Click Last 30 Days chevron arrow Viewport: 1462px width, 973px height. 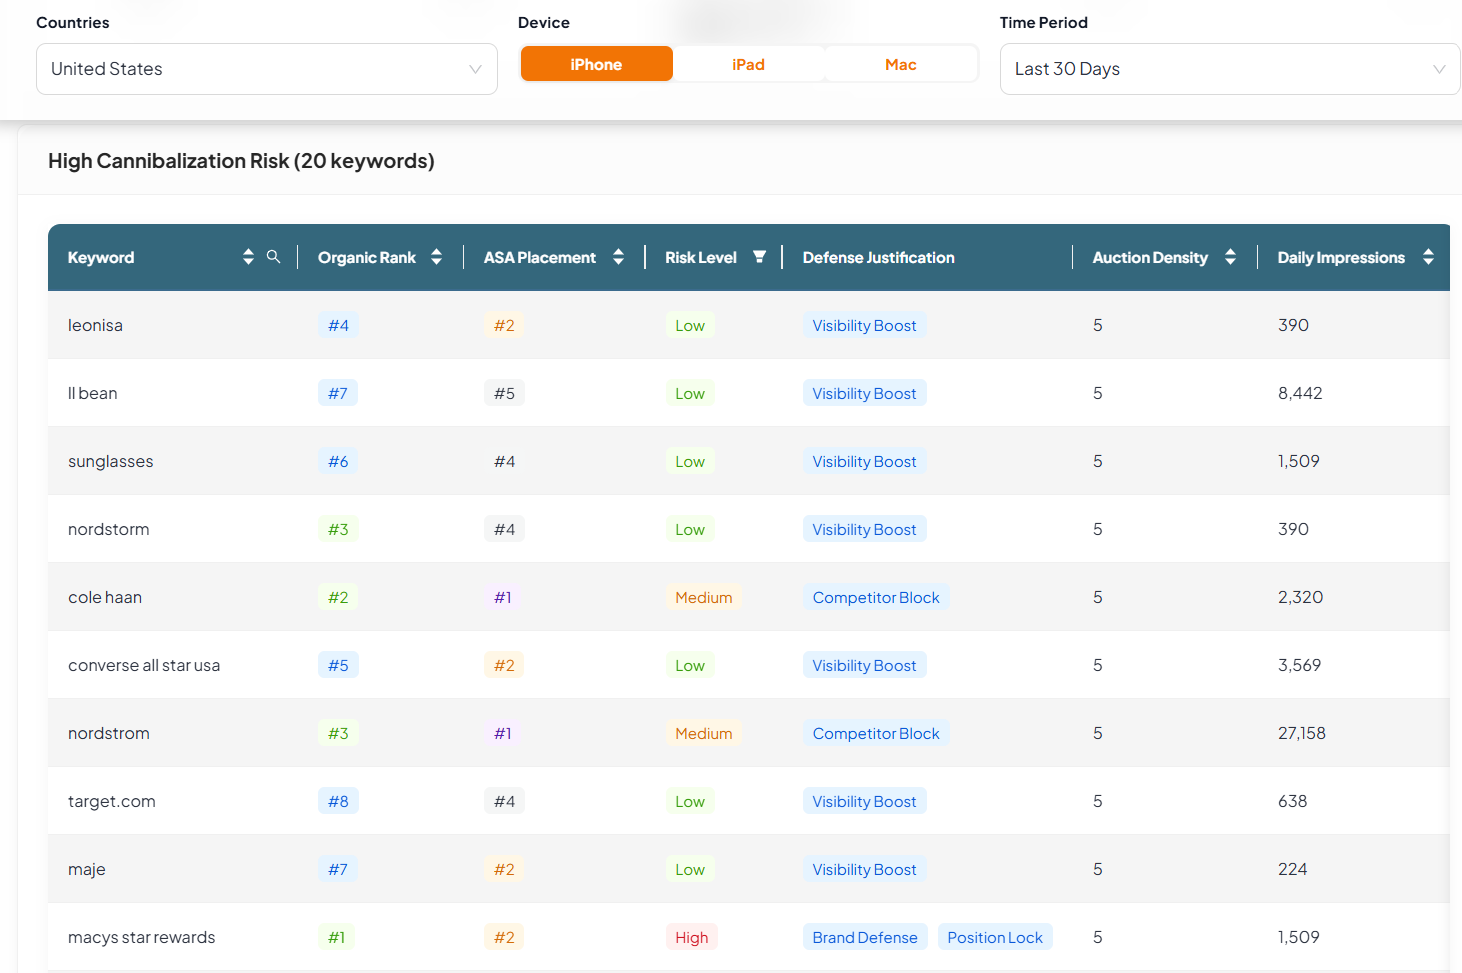(1439, 69)
